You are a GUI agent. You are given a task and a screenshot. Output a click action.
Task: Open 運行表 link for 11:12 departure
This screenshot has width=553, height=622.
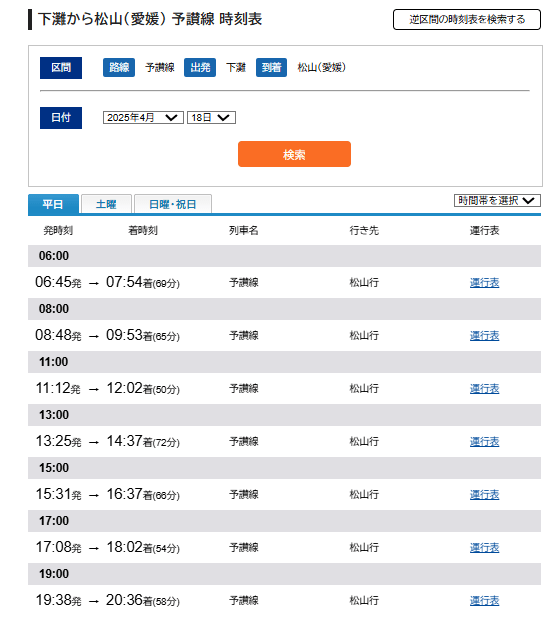(484, 389)
